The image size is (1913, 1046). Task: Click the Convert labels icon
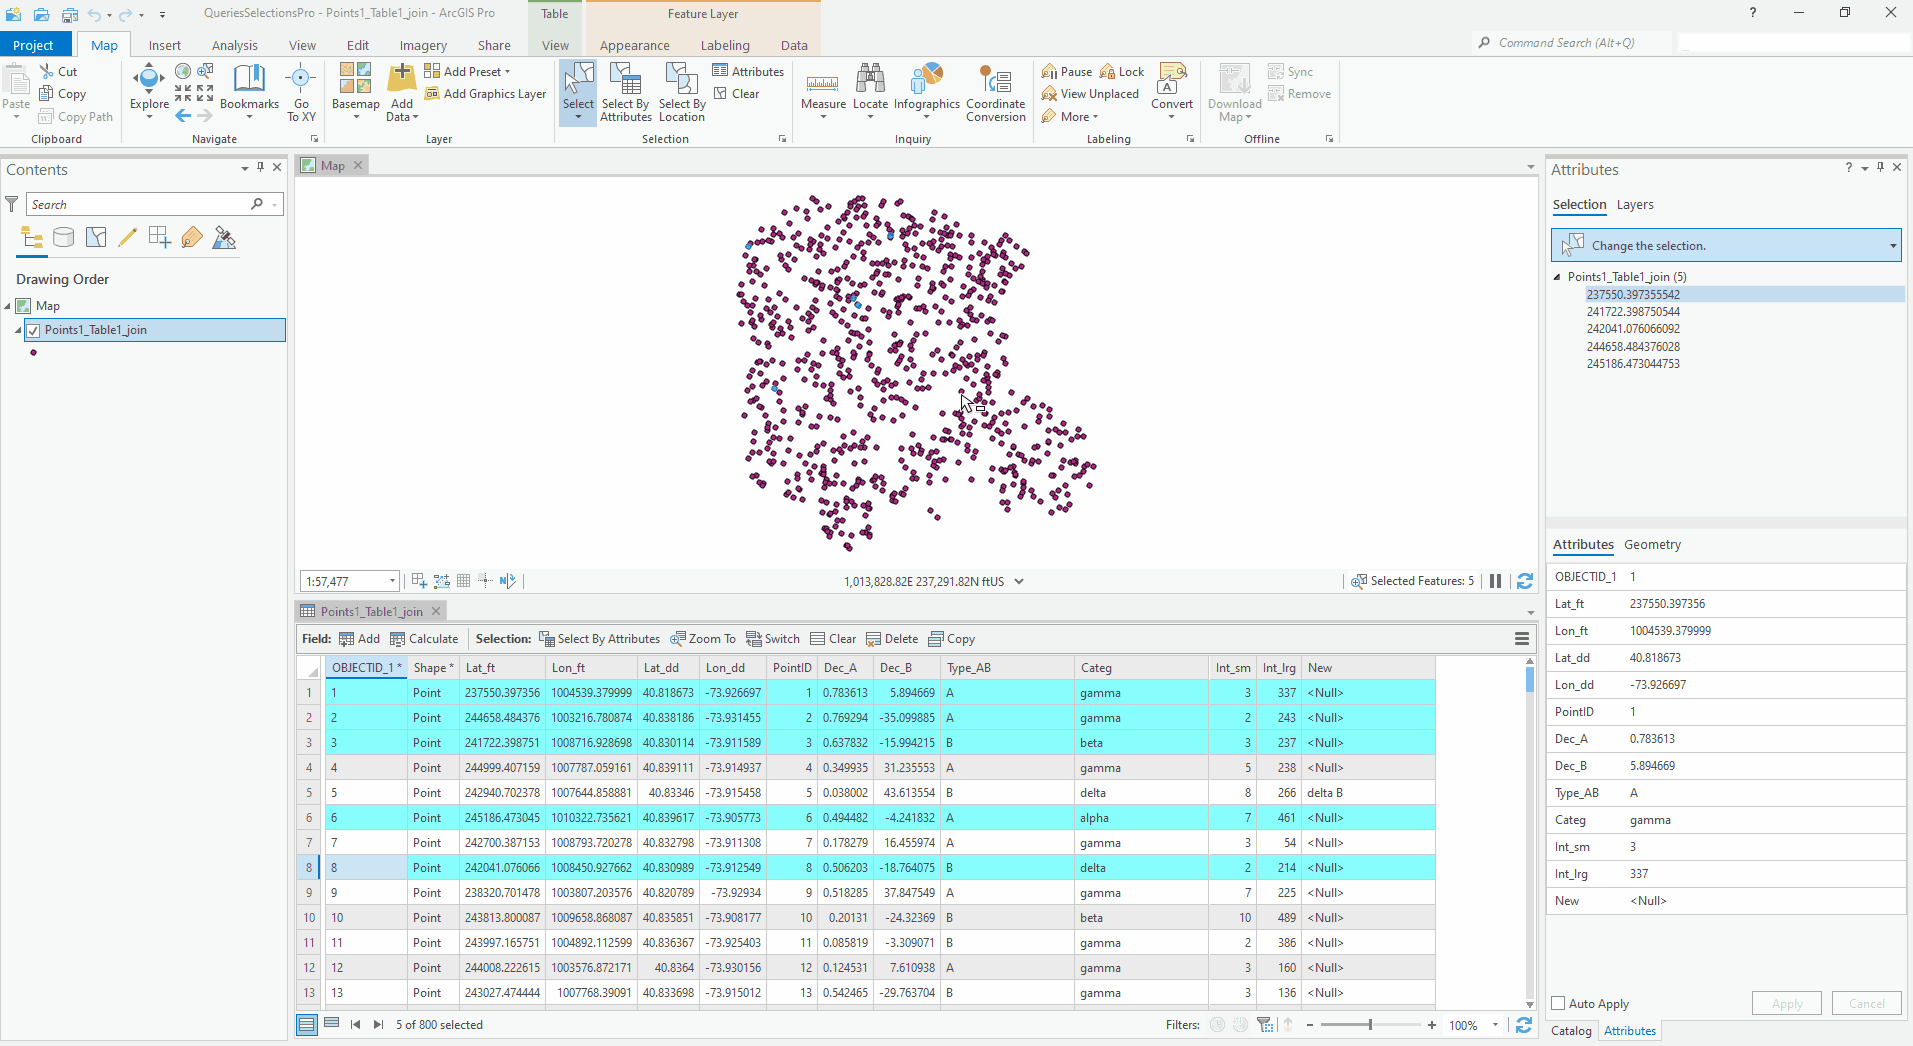(1171, 79)
